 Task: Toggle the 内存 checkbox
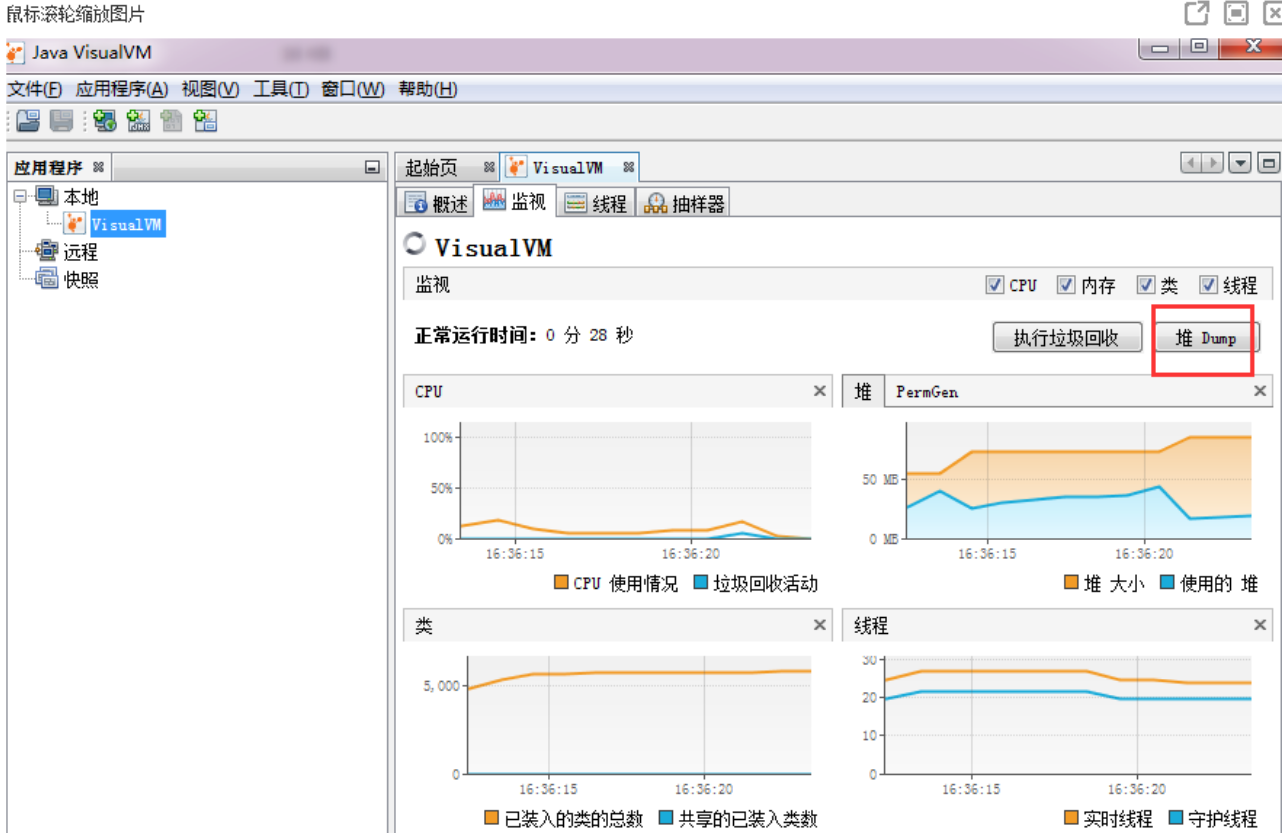tap(1066, 285)
